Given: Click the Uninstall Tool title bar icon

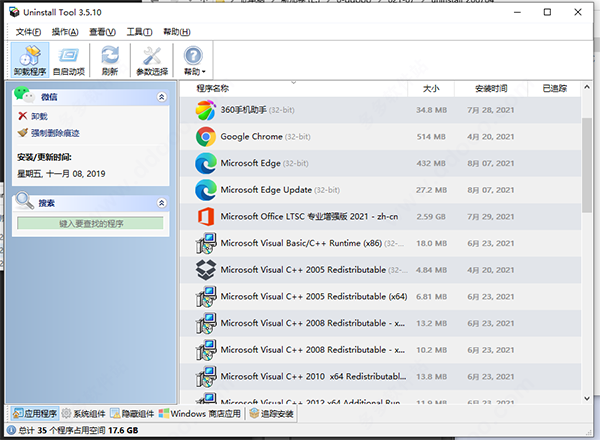Looking at the screenshot, I should click(x=14, y=12).
